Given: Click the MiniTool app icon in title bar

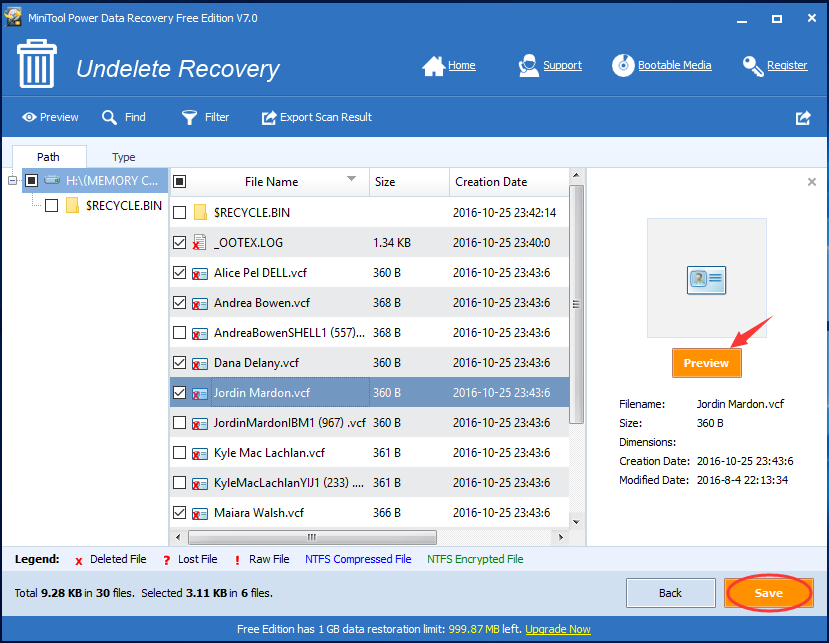Looking at the screenshot, I should click(13, 17).
